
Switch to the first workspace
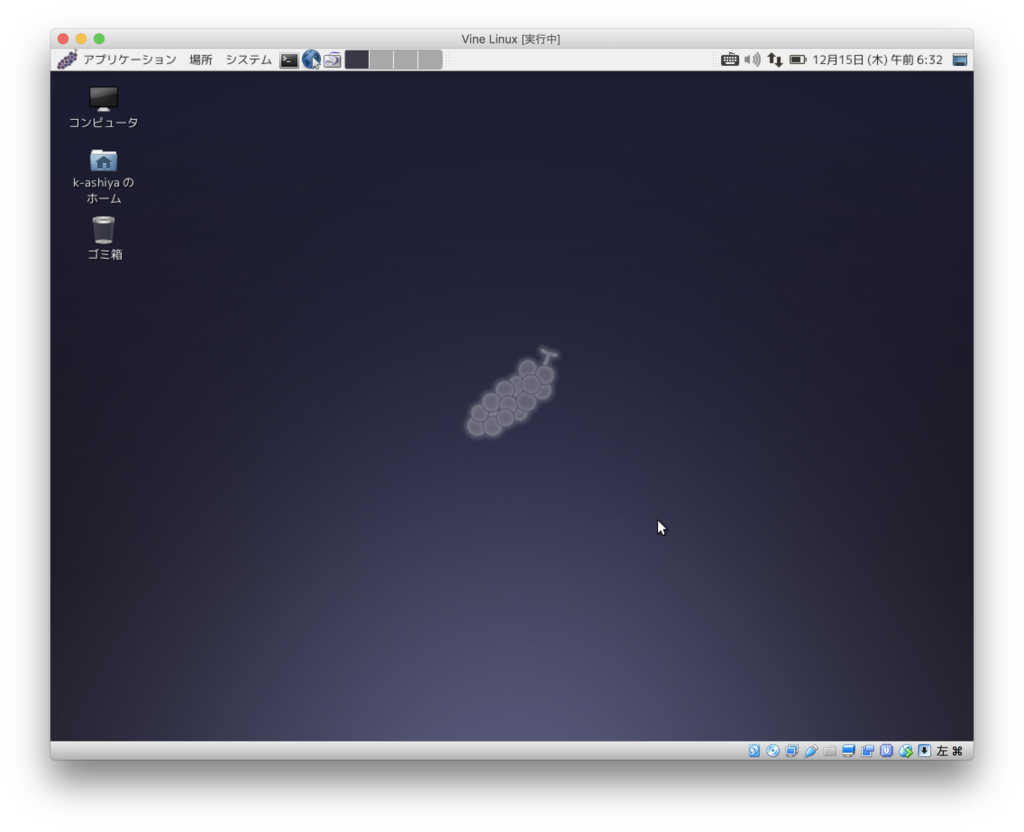point(357,59)
